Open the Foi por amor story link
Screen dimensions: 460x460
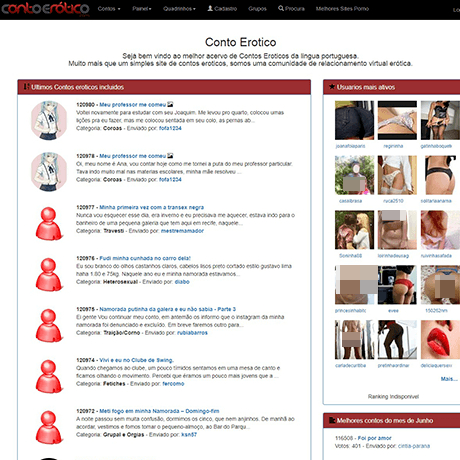click(375, 438)
